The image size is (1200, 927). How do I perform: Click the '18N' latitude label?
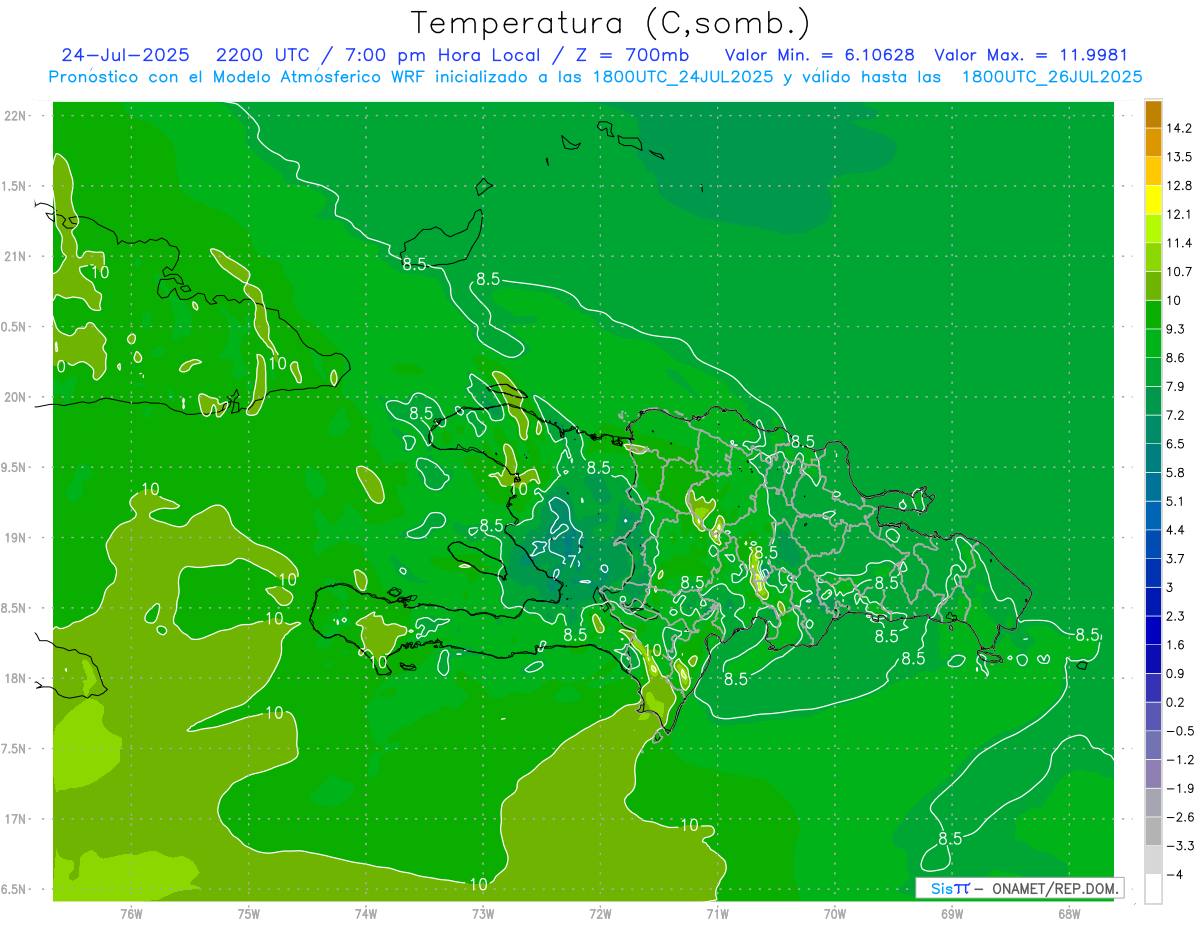coord(15,679)
